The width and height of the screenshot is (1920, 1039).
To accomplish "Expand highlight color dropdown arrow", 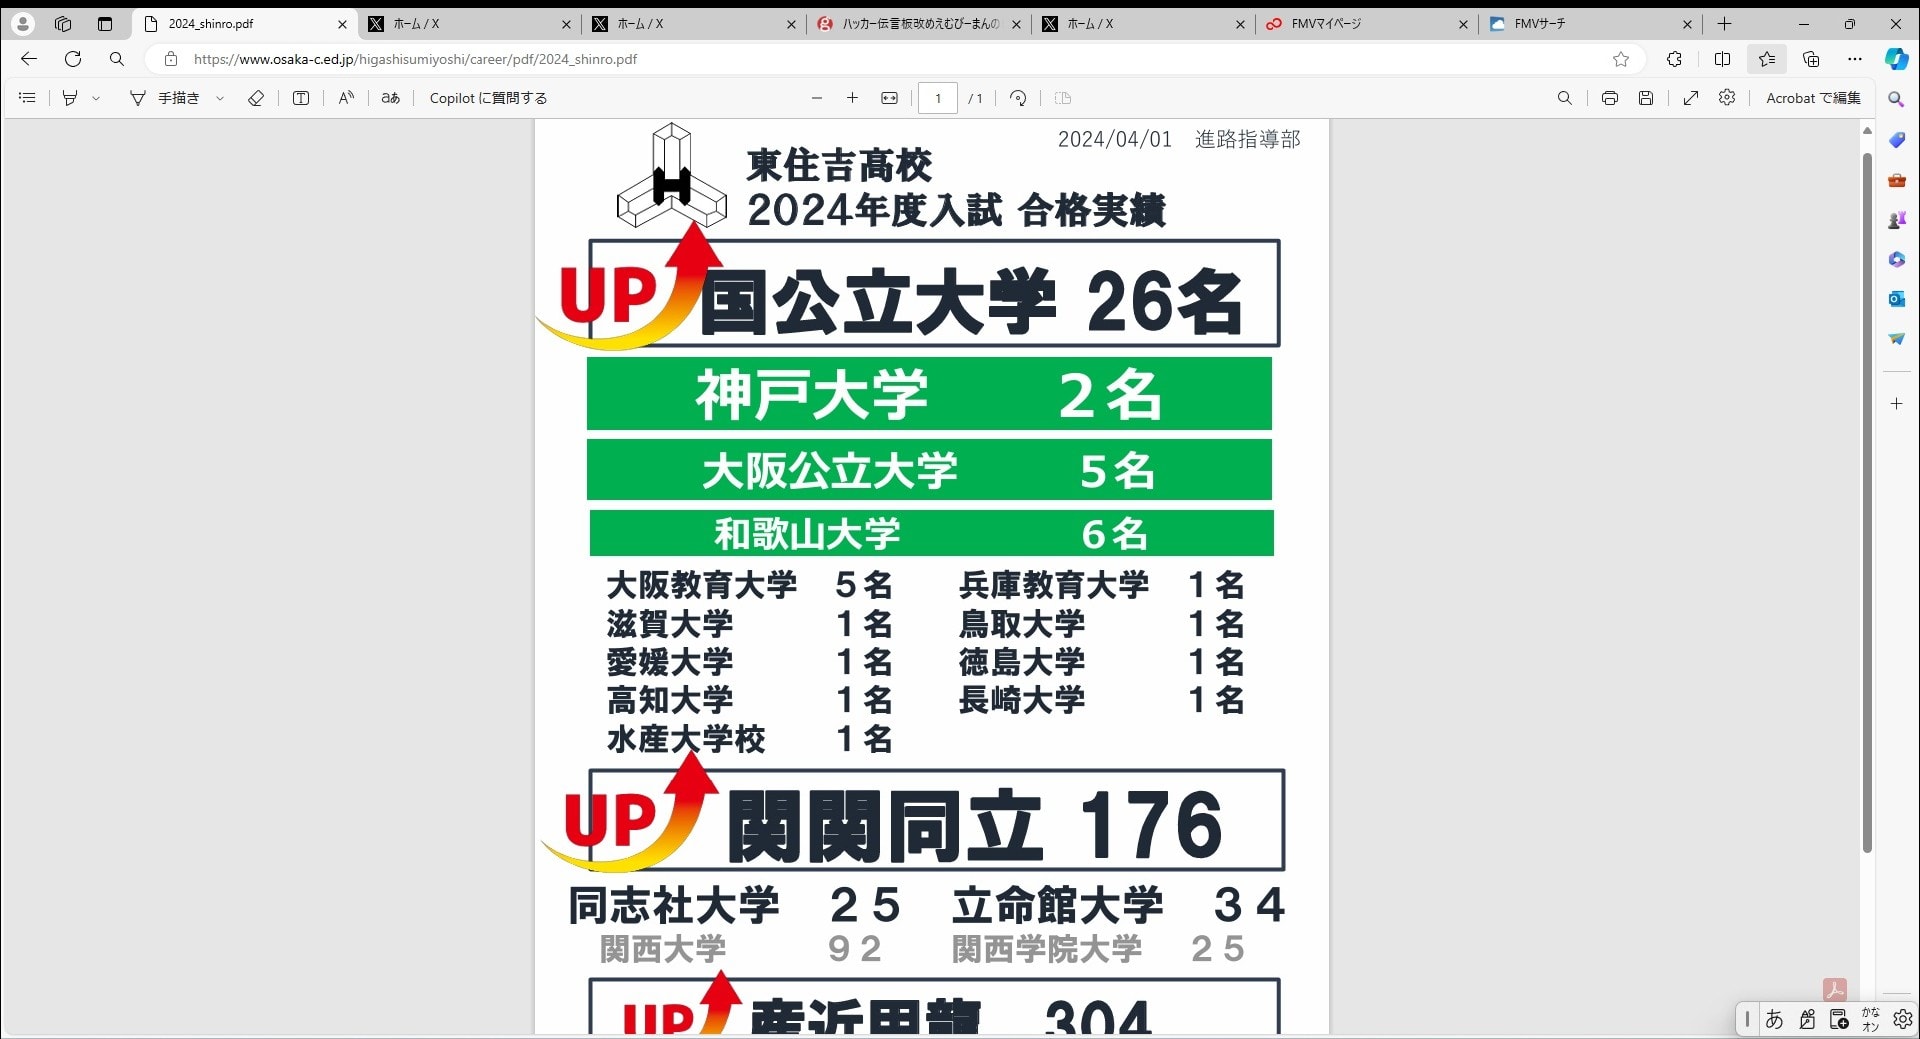I will [x=96, y=98].
